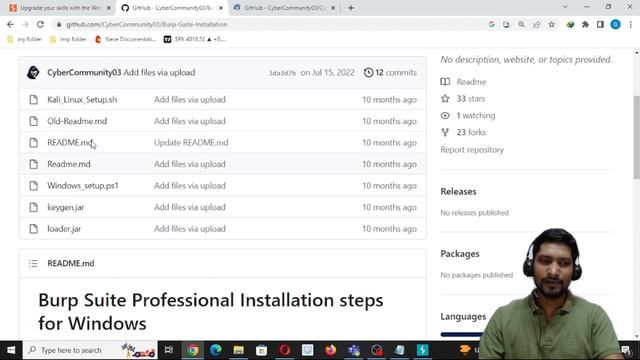Click the address bar URL field
Screen dimensions: 640x360
tap(269, 24)
